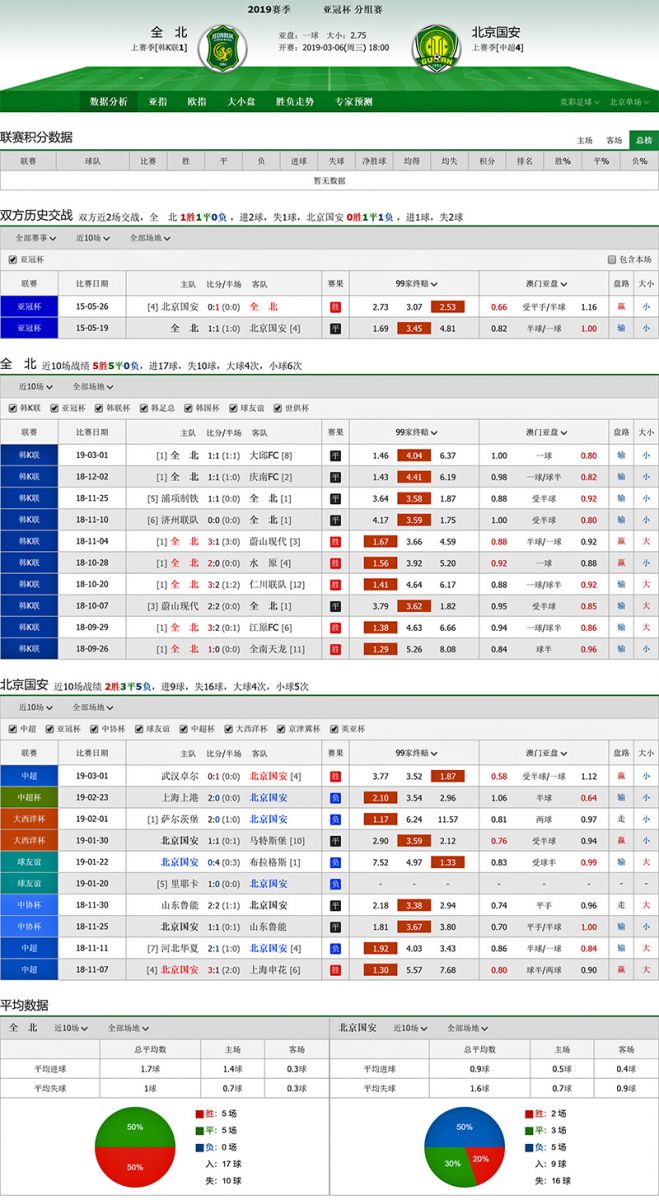Image resolution: width=659 pixels, height=1200 pixels.
Task: Click the 中超杯 league tag for 19-02-23
Action: click(x=29, y=798)
